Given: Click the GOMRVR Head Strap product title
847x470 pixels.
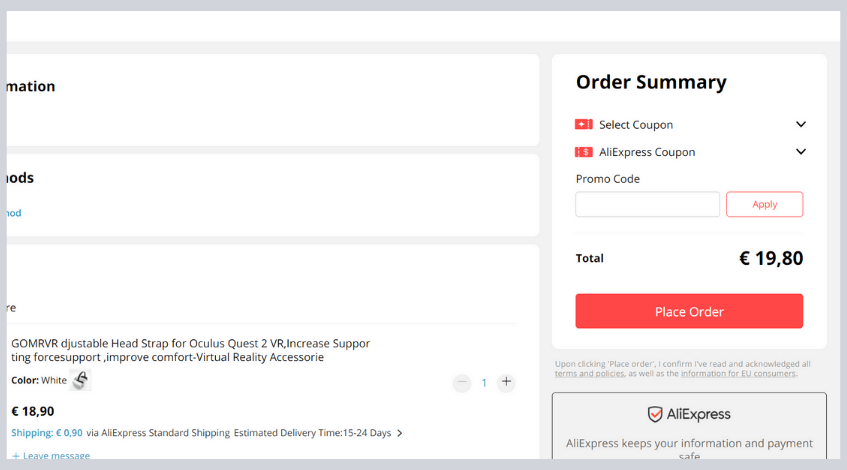Looking at the screenshot, I should tap(191, 350).
